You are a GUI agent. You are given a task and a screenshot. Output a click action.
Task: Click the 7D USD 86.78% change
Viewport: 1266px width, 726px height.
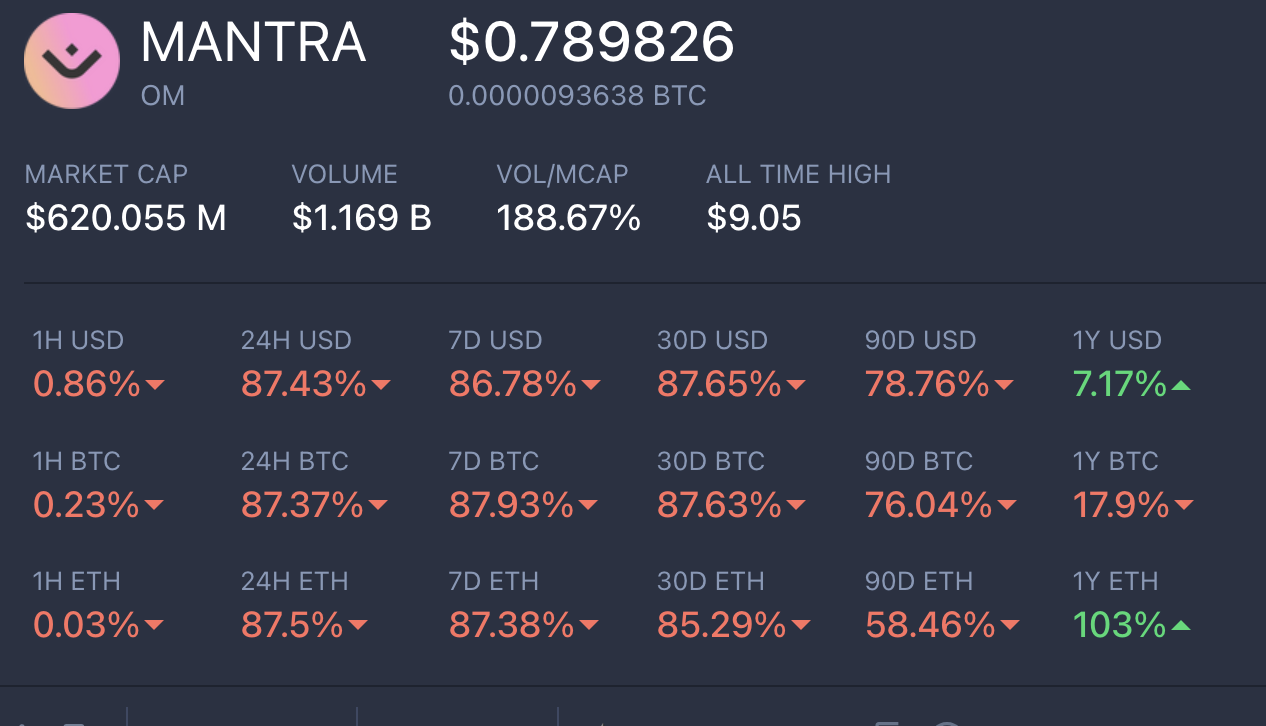click(x=512, y=384)
